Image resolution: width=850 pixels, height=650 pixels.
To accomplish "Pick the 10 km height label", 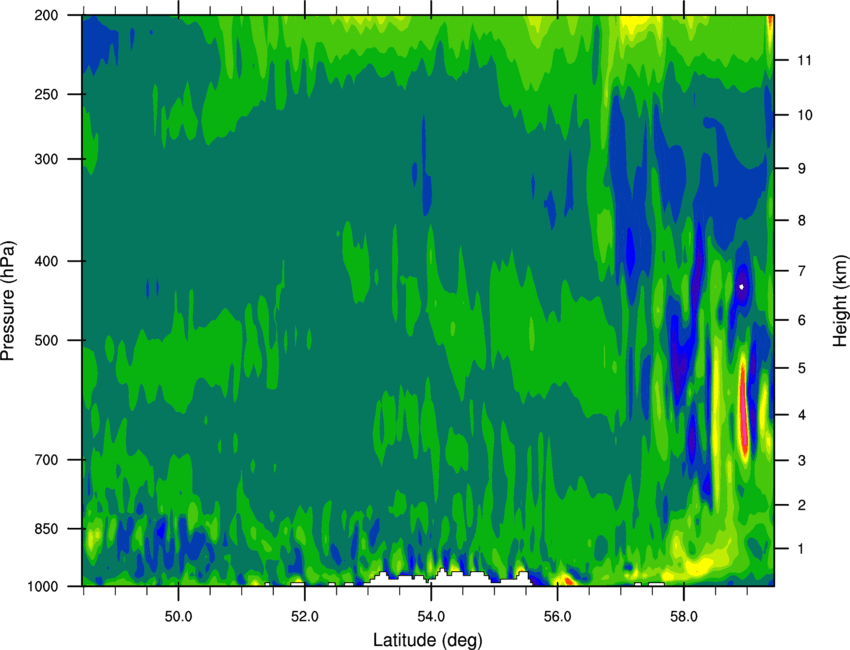I will pyautogui.click(x=805, y=115).
